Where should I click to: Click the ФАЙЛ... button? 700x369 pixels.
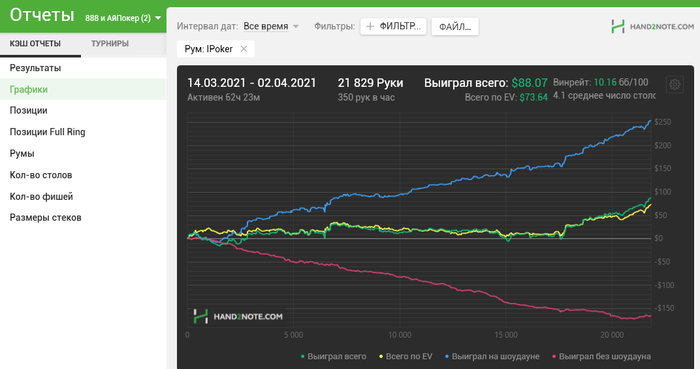point(455,27)
